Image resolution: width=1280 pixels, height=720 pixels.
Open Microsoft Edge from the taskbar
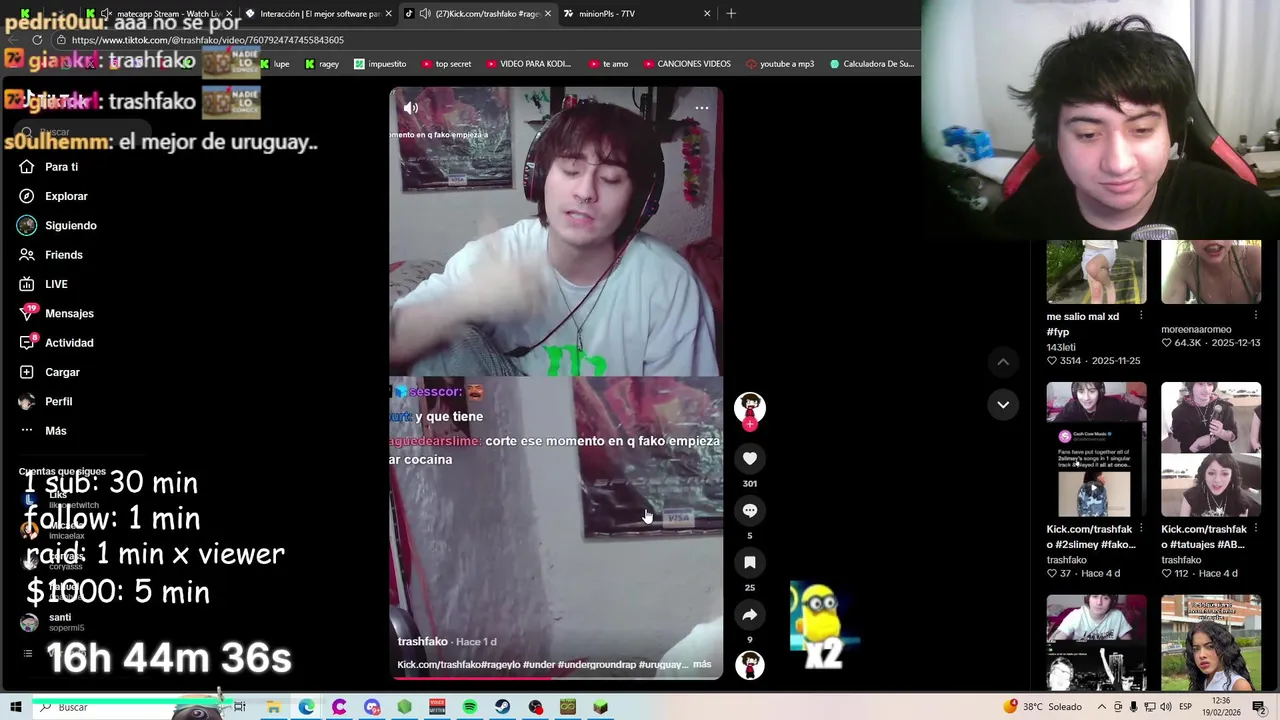306,707
